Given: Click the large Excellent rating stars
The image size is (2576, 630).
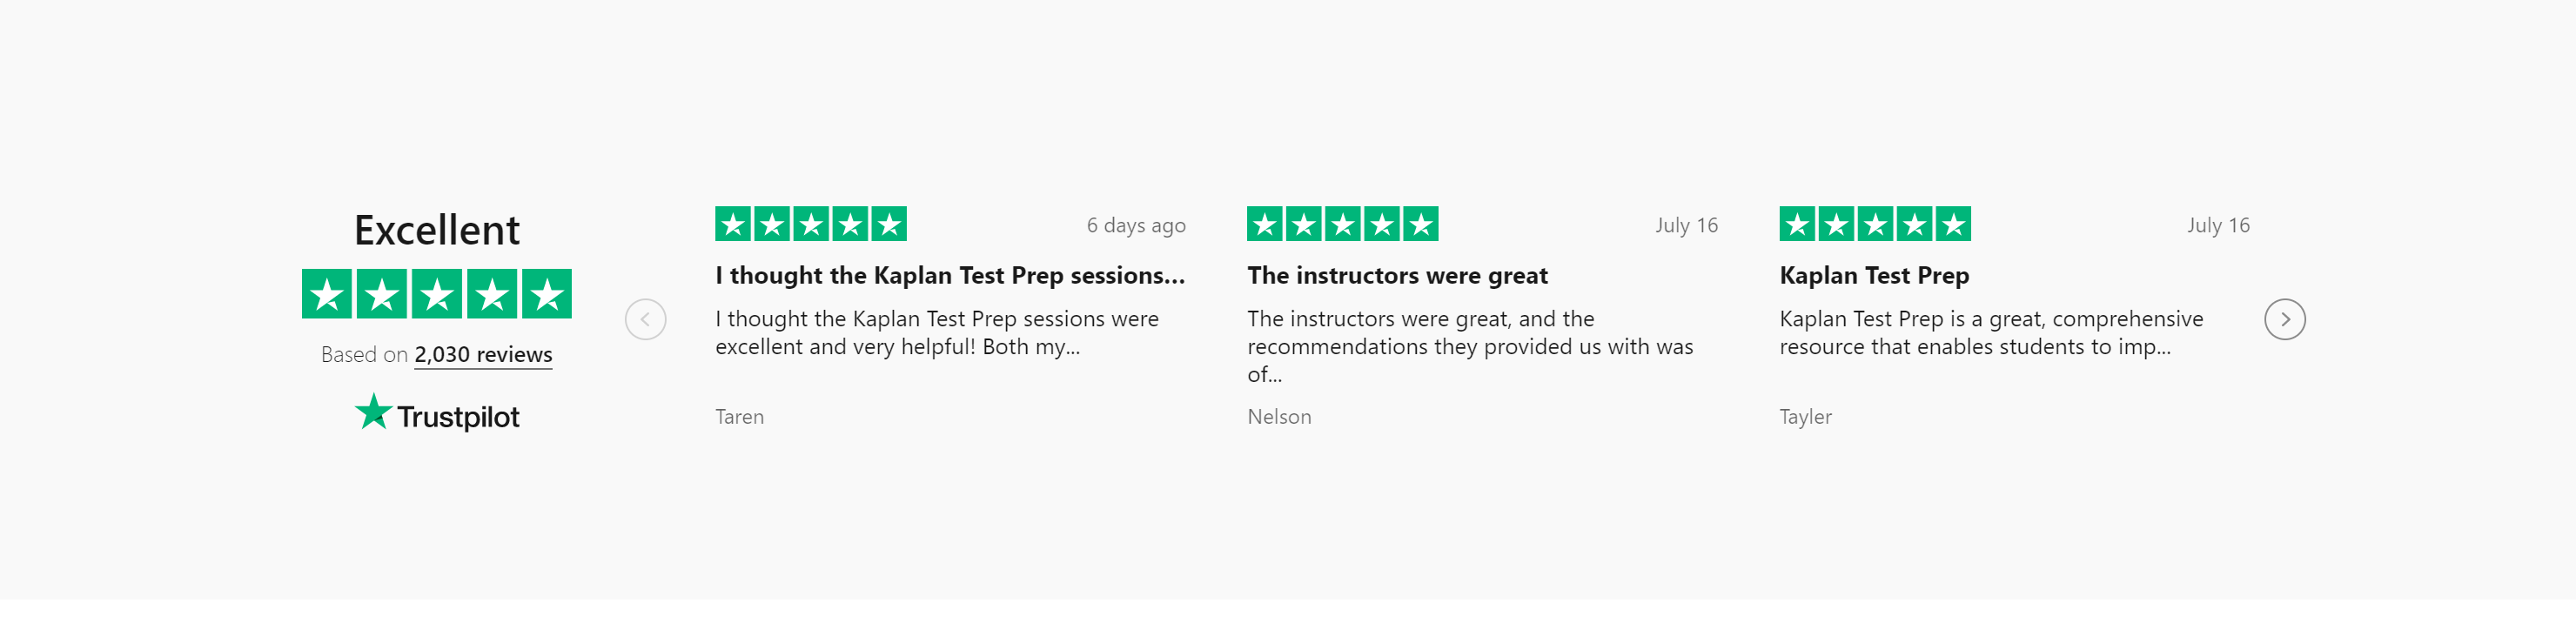Looking at the screenshot, I should pyautogui.click(x=437, y=294).
